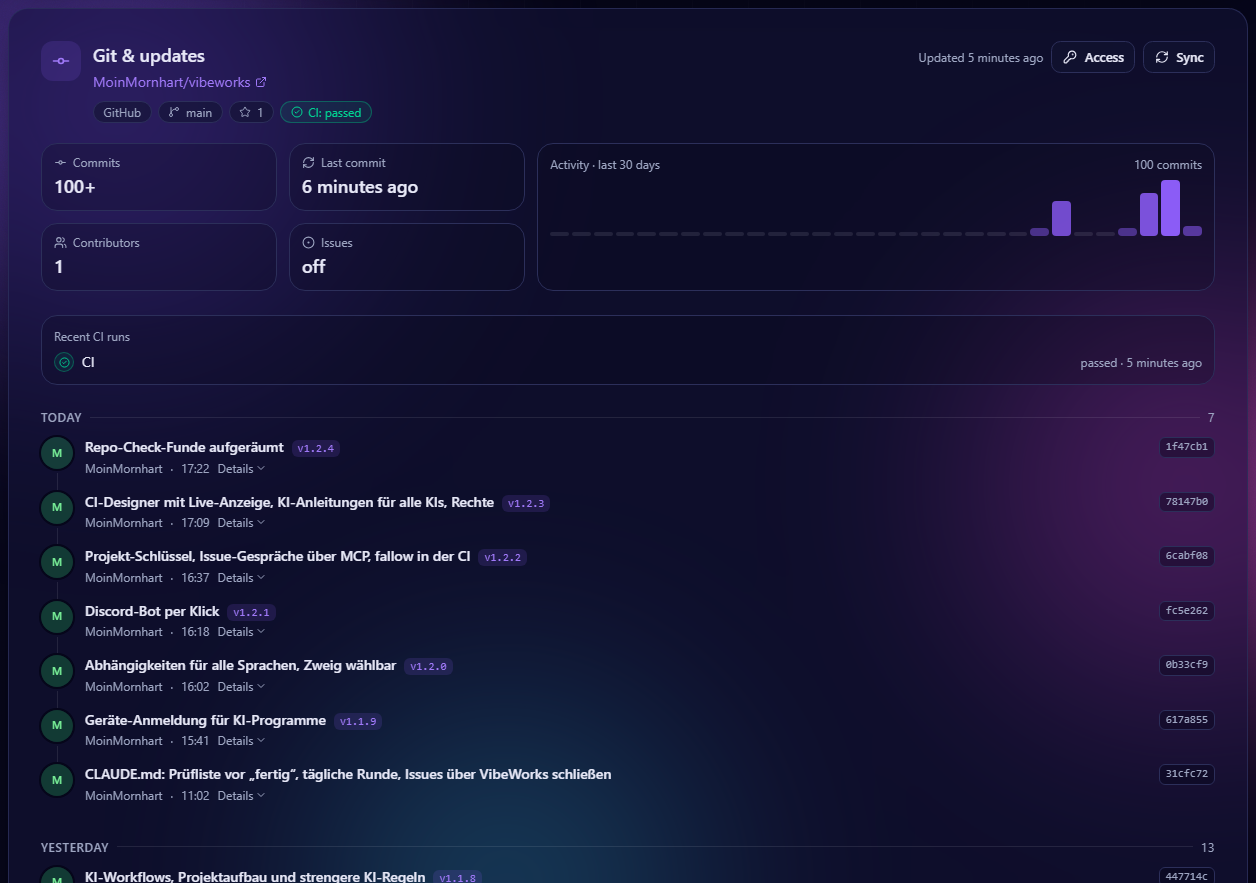Click avatar of Geräte-Anmeldung commit
Screen dimensions: 1256x883
click(x=57, y=725)
